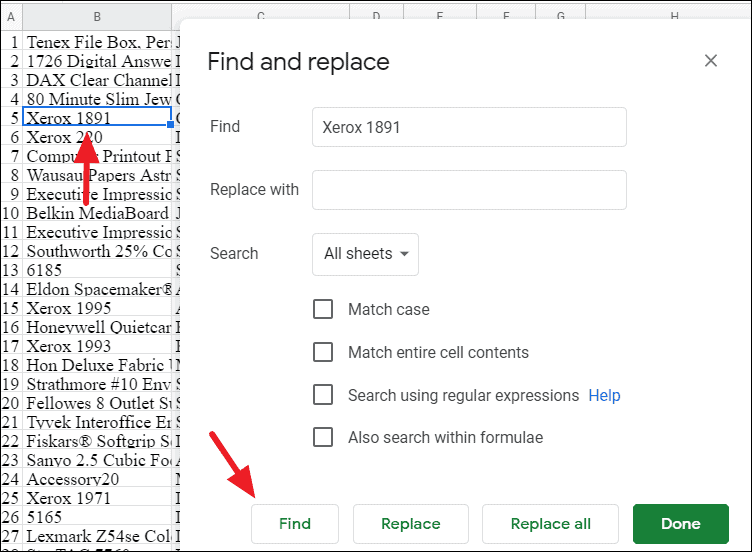The image size is (752, 552).
Task: Enable the Match case checkbox
Action: coord(323,309)
